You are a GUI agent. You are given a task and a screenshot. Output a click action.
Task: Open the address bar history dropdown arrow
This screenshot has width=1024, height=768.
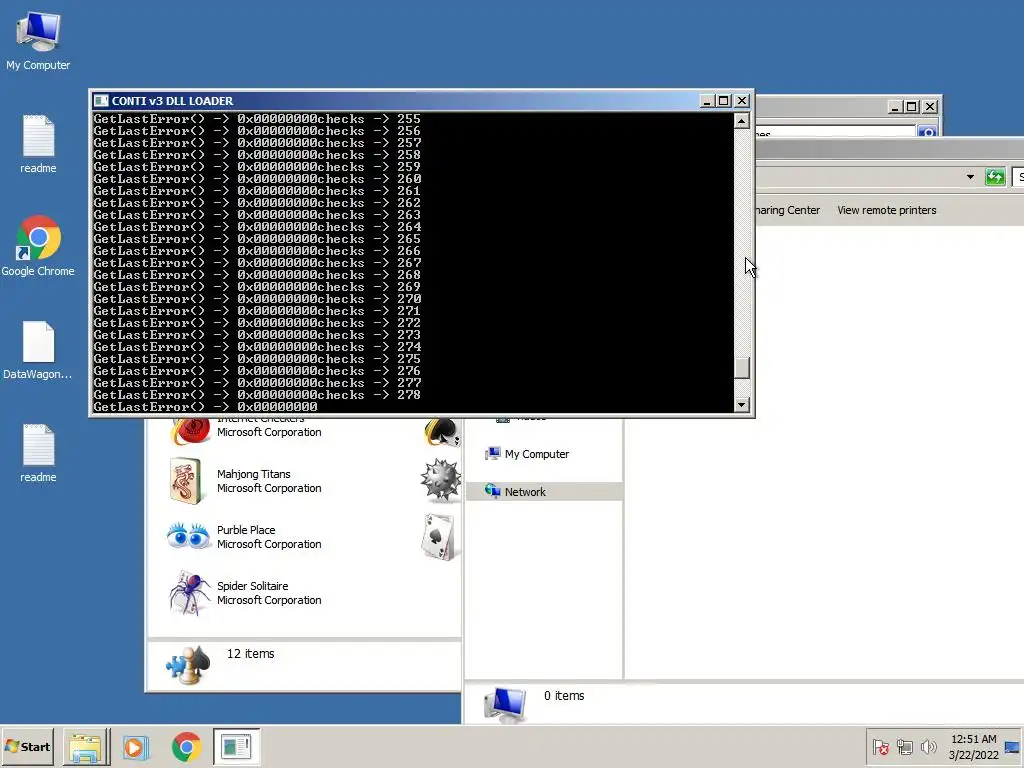click(x=970, y=177)
